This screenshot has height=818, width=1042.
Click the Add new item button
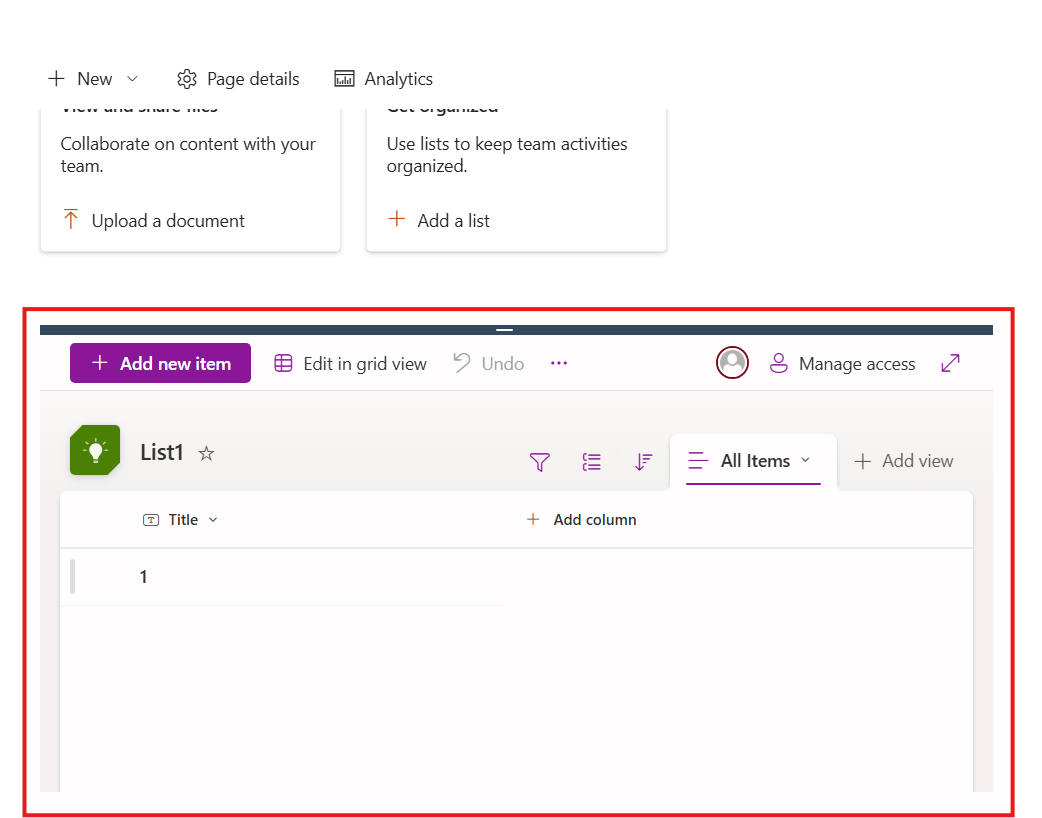pos(160,363)
